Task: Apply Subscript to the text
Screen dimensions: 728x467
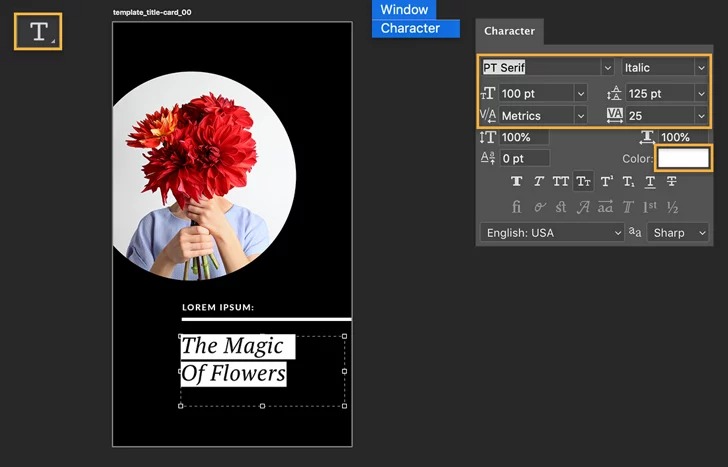Action: (628, 181)
